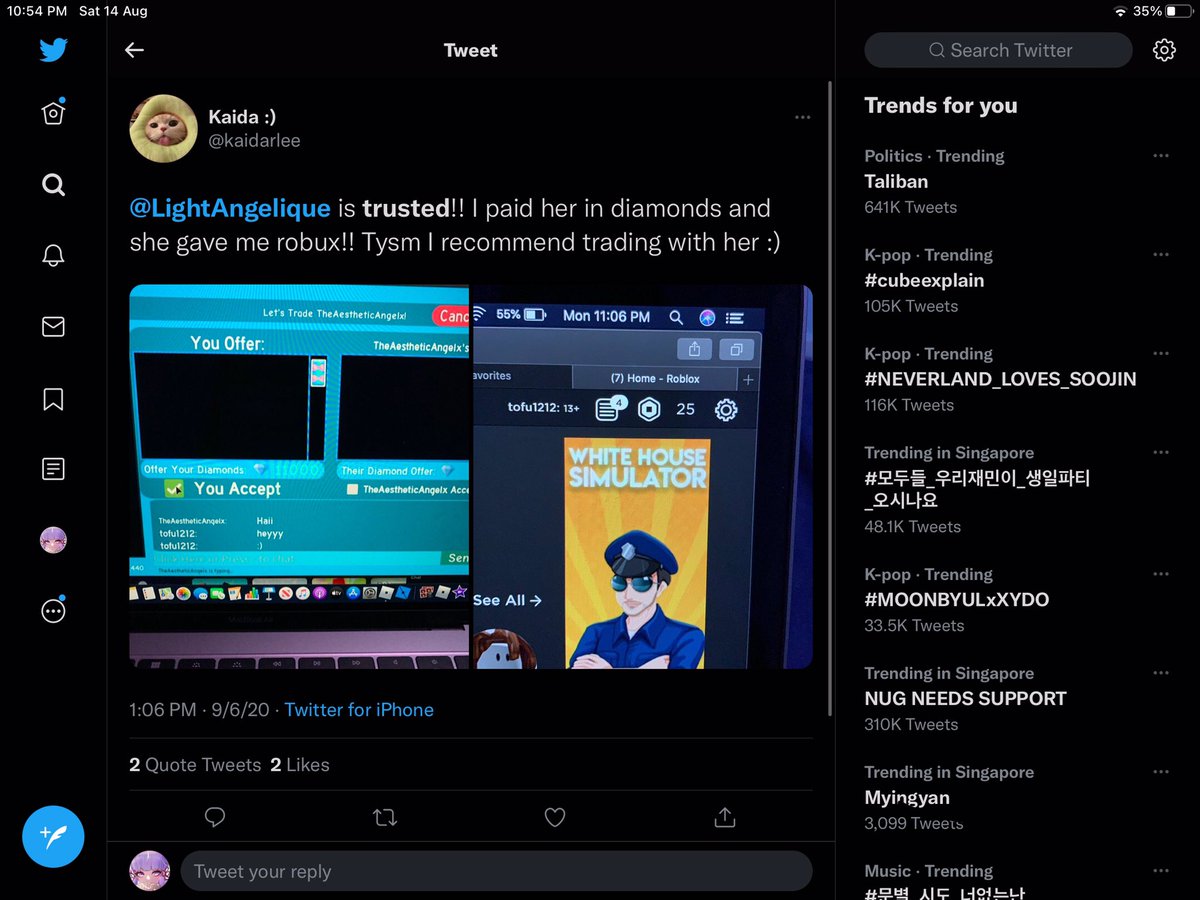Open options for Music Trending entry

point(1160,872)
